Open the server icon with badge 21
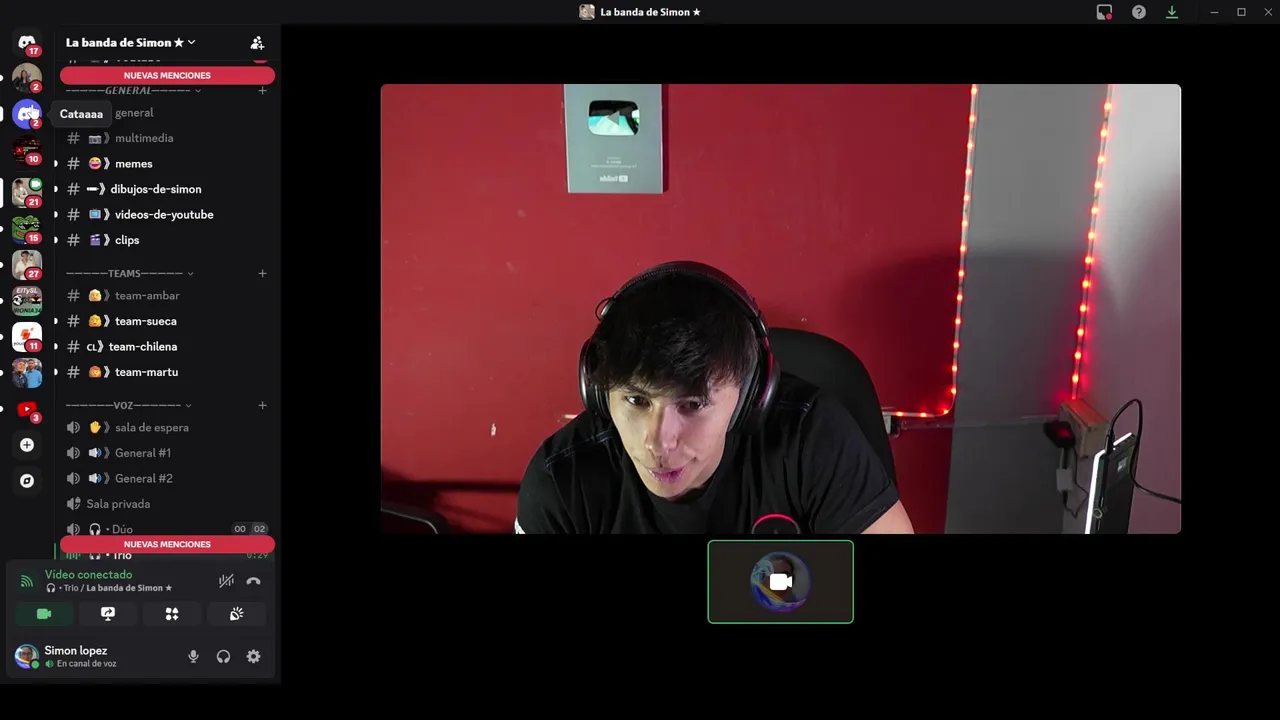The width and height of the screenshot is (1280, 720). (27, 192)
